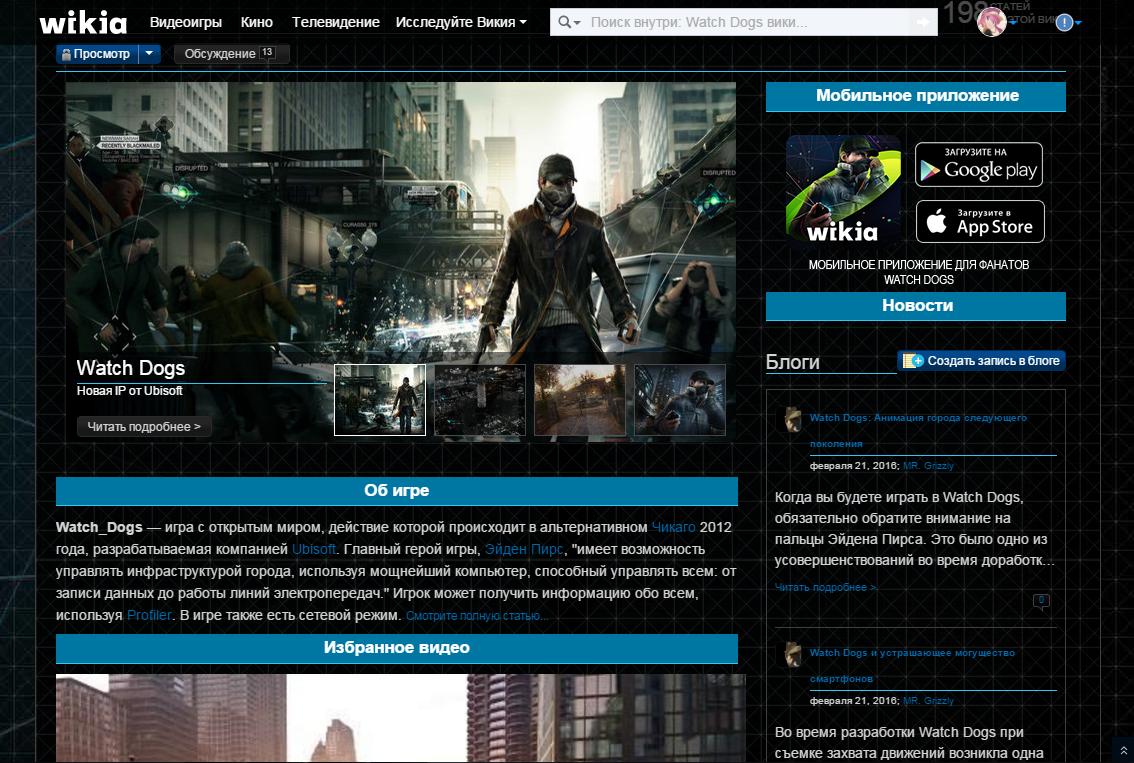This screenshot has height=763, width=1134.
Task: Click the 'Новая IP от Ubisoft' caption
Action: pos(129,391)
